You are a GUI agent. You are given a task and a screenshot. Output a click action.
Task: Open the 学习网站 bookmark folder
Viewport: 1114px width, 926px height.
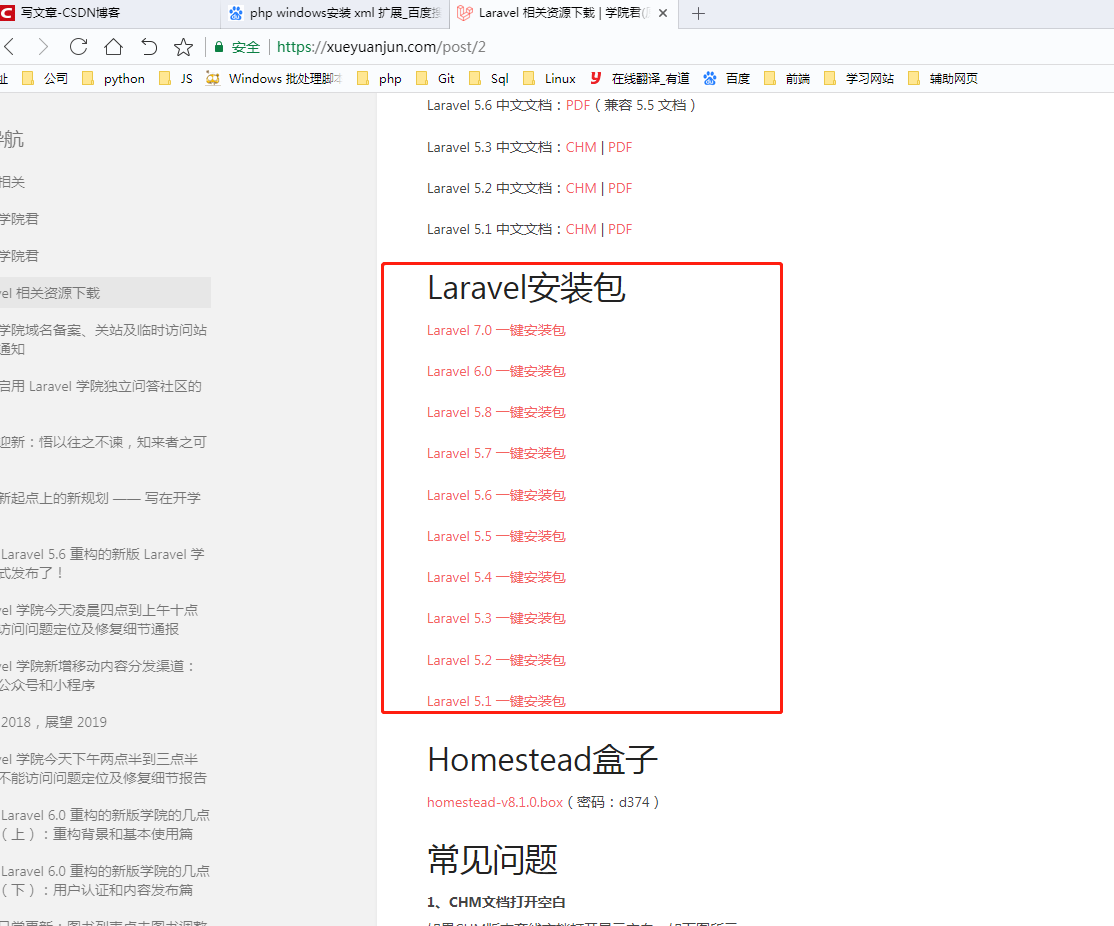[859, 78]
